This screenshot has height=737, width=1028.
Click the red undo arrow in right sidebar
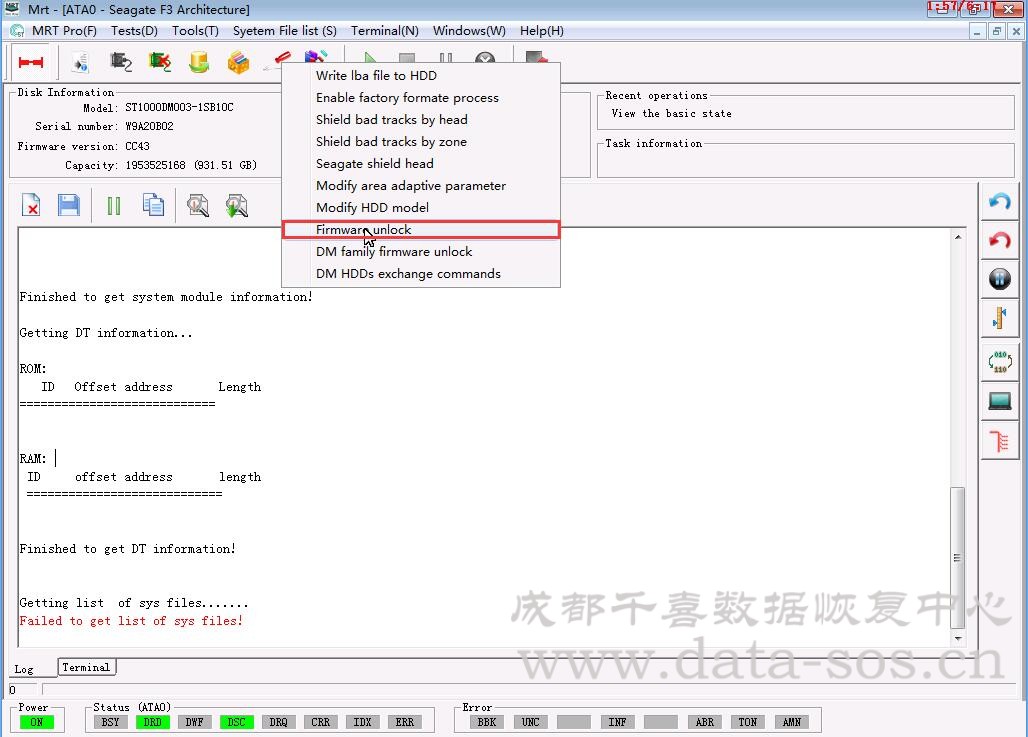(999, 241)
